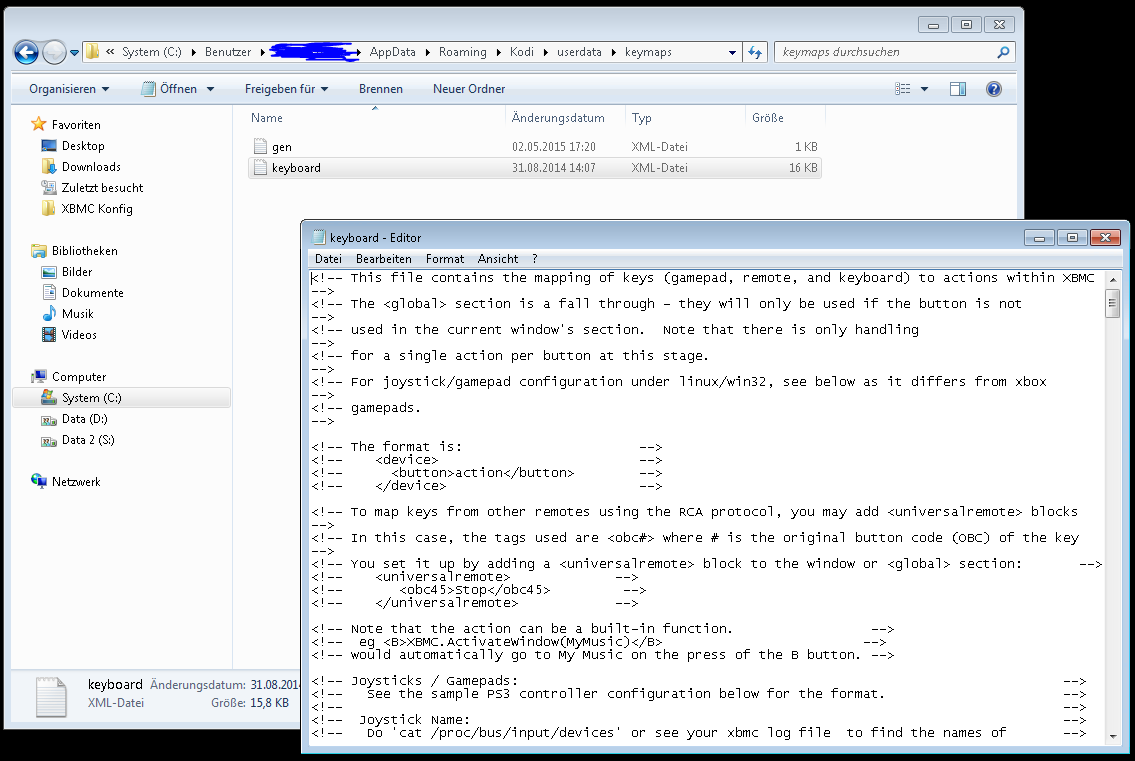
Task: Click the folder icon in address bar
Action: pyautogui.click(x=93, y=51)
